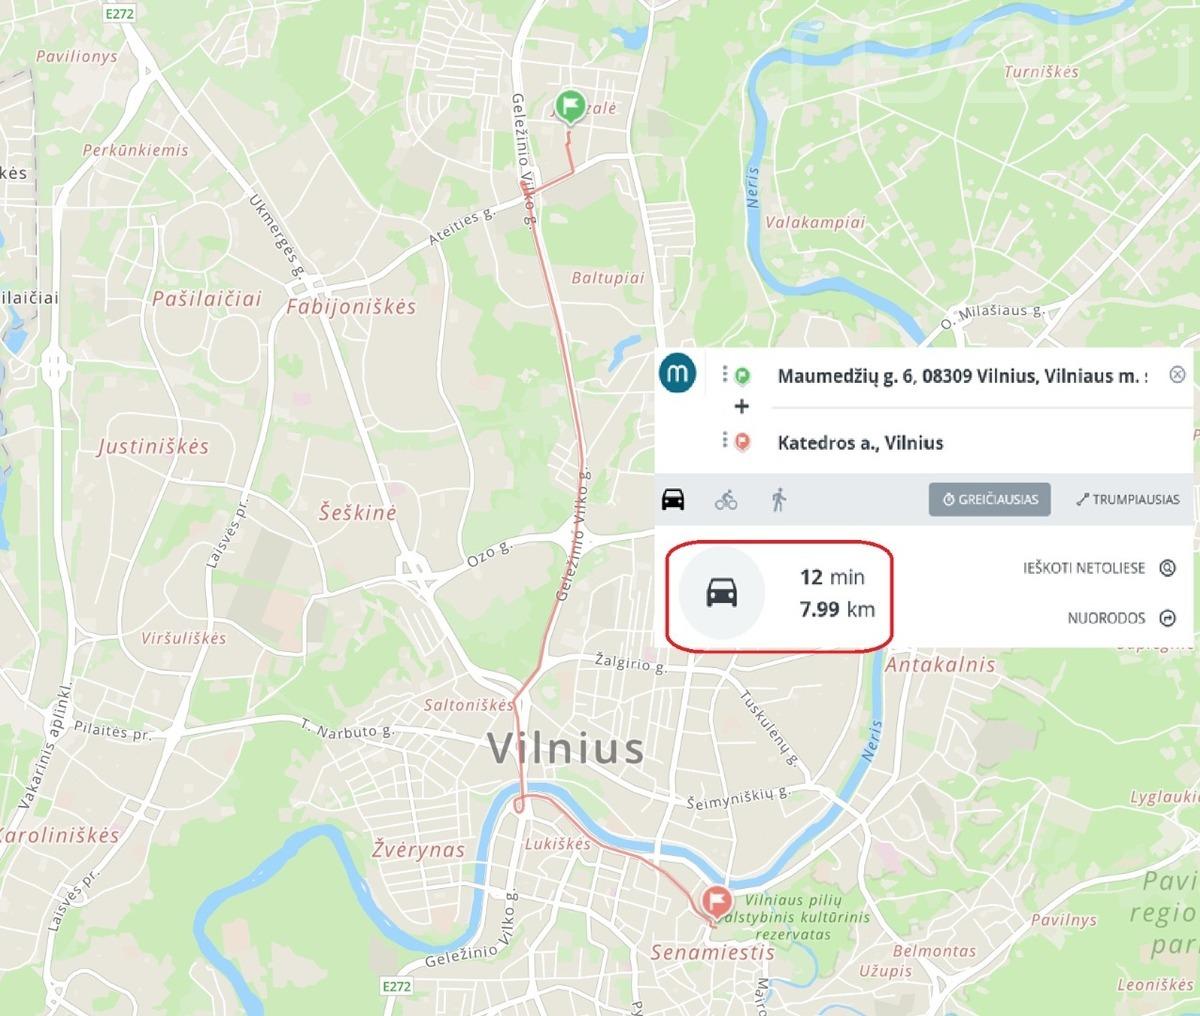Choose the Greičiausias fastest route option

[x=989, y=499]
